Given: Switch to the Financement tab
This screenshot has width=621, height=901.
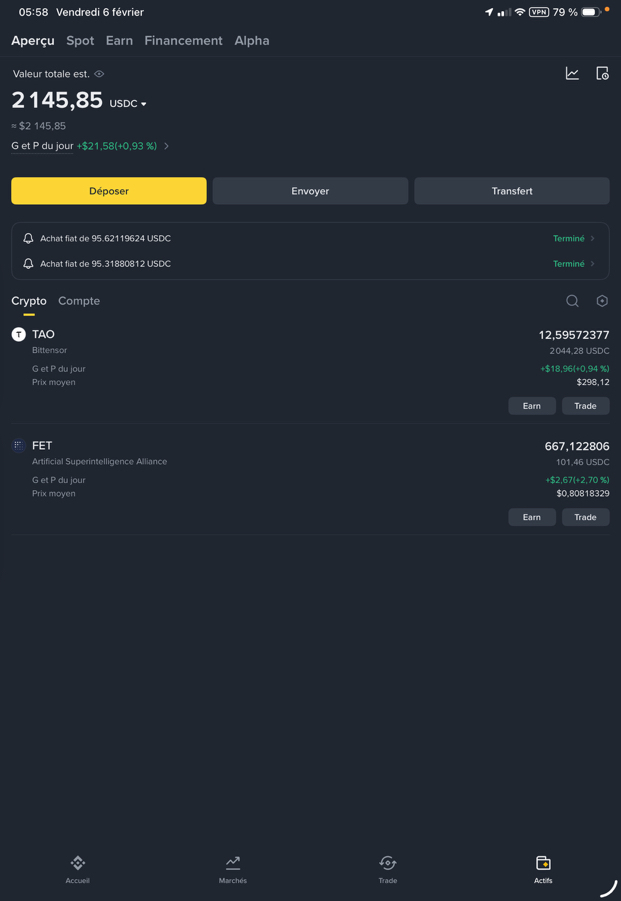Looking at the screenshot, I should [x=183, y=41].
